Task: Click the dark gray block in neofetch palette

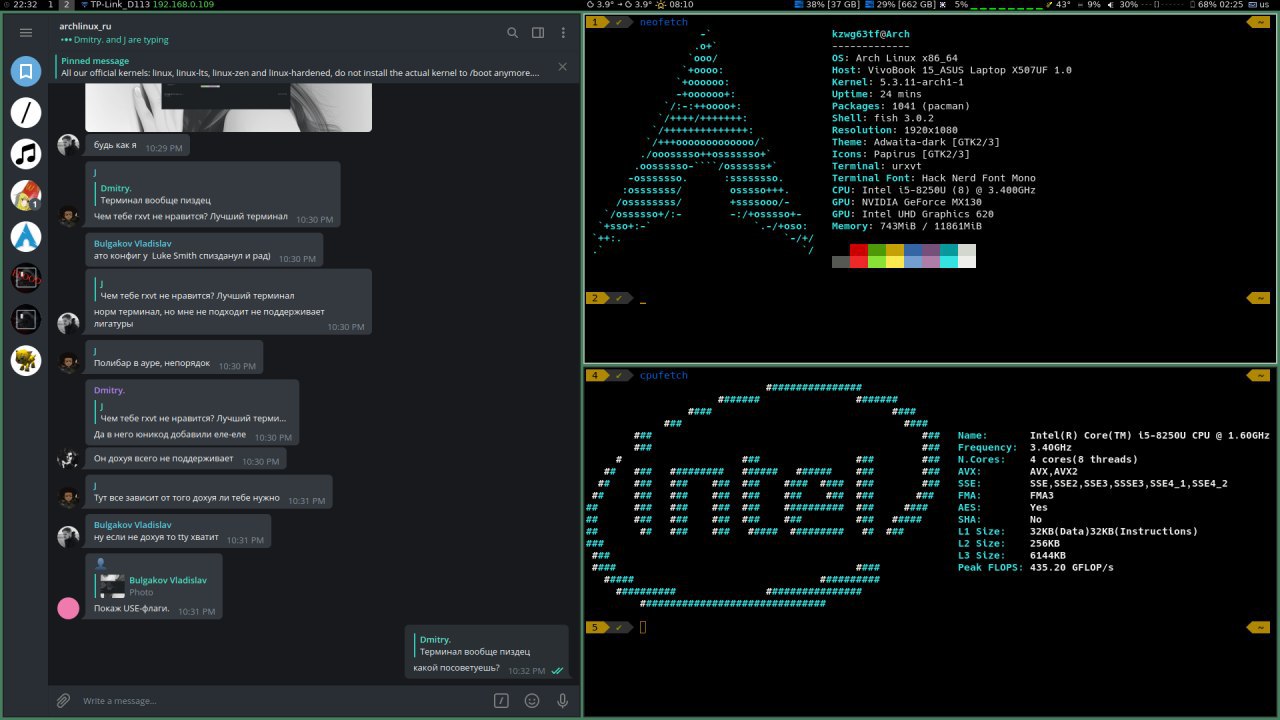Action: pyautogui.click(x=840, y=262)
